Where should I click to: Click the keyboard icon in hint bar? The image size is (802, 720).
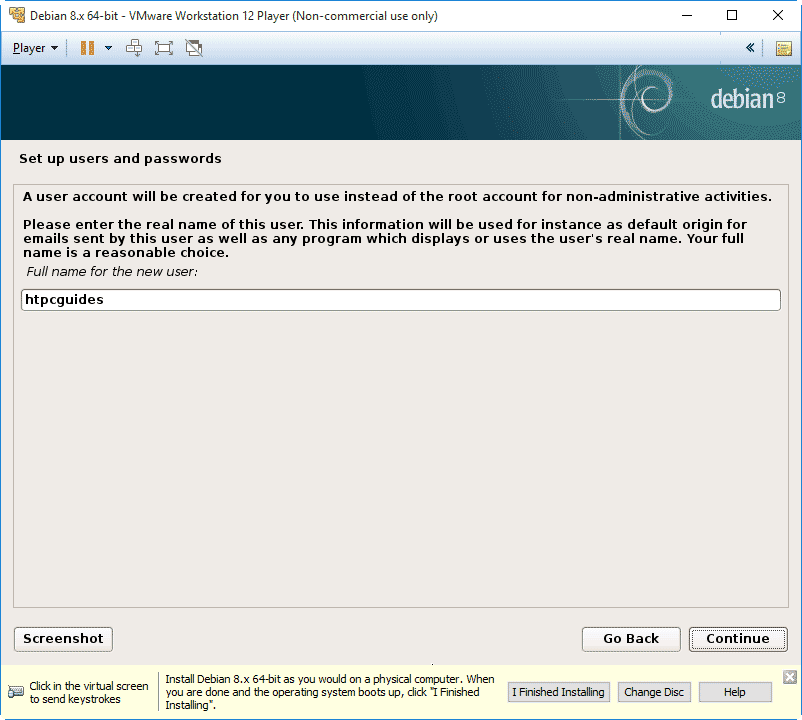(16, 692)
